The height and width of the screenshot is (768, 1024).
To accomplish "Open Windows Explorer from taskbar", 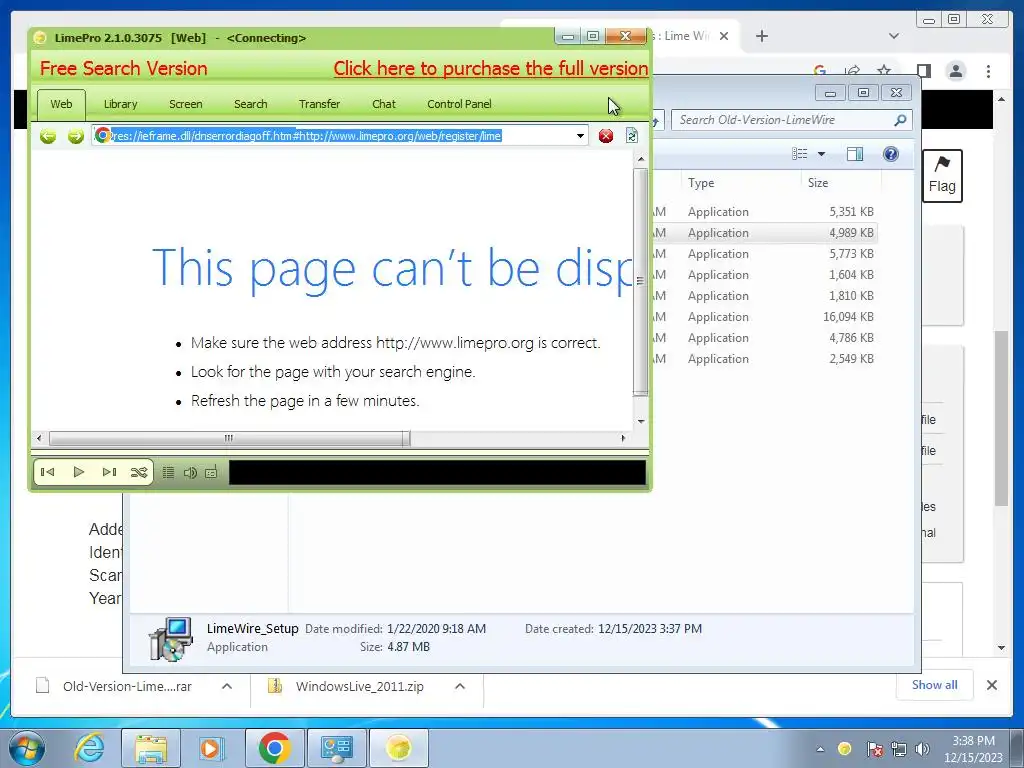I will click(x=151, y=748).
